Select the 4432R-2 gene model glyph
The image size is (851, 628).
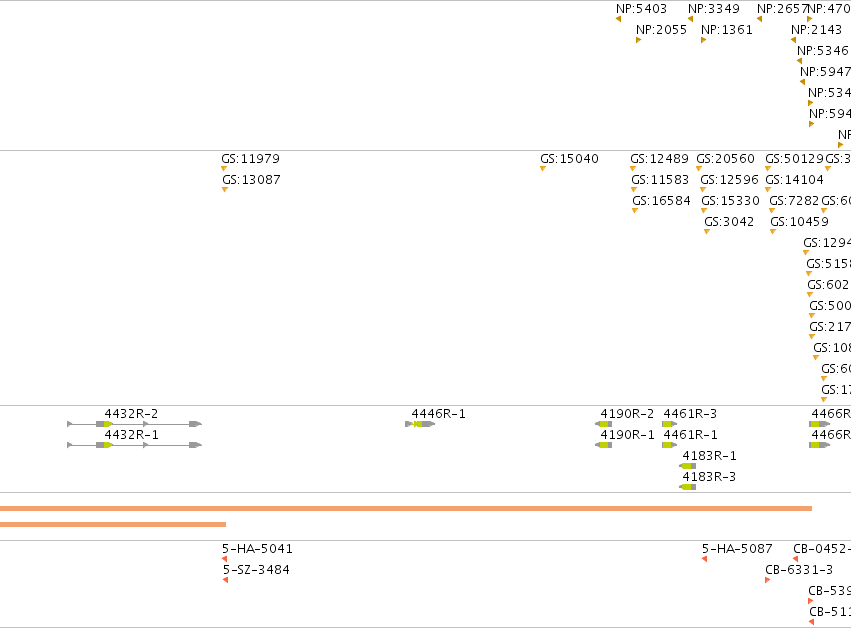[x=135, y=424]
